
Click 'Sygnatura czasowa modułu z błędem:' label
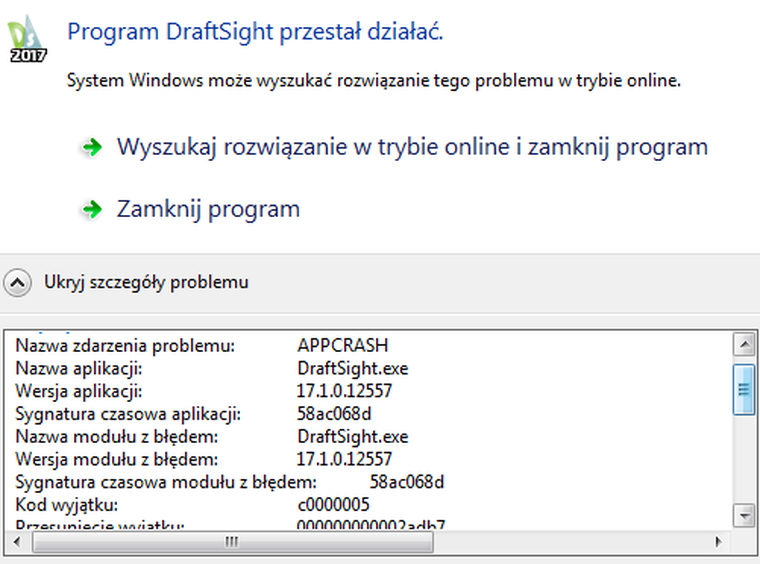[166, 482]
